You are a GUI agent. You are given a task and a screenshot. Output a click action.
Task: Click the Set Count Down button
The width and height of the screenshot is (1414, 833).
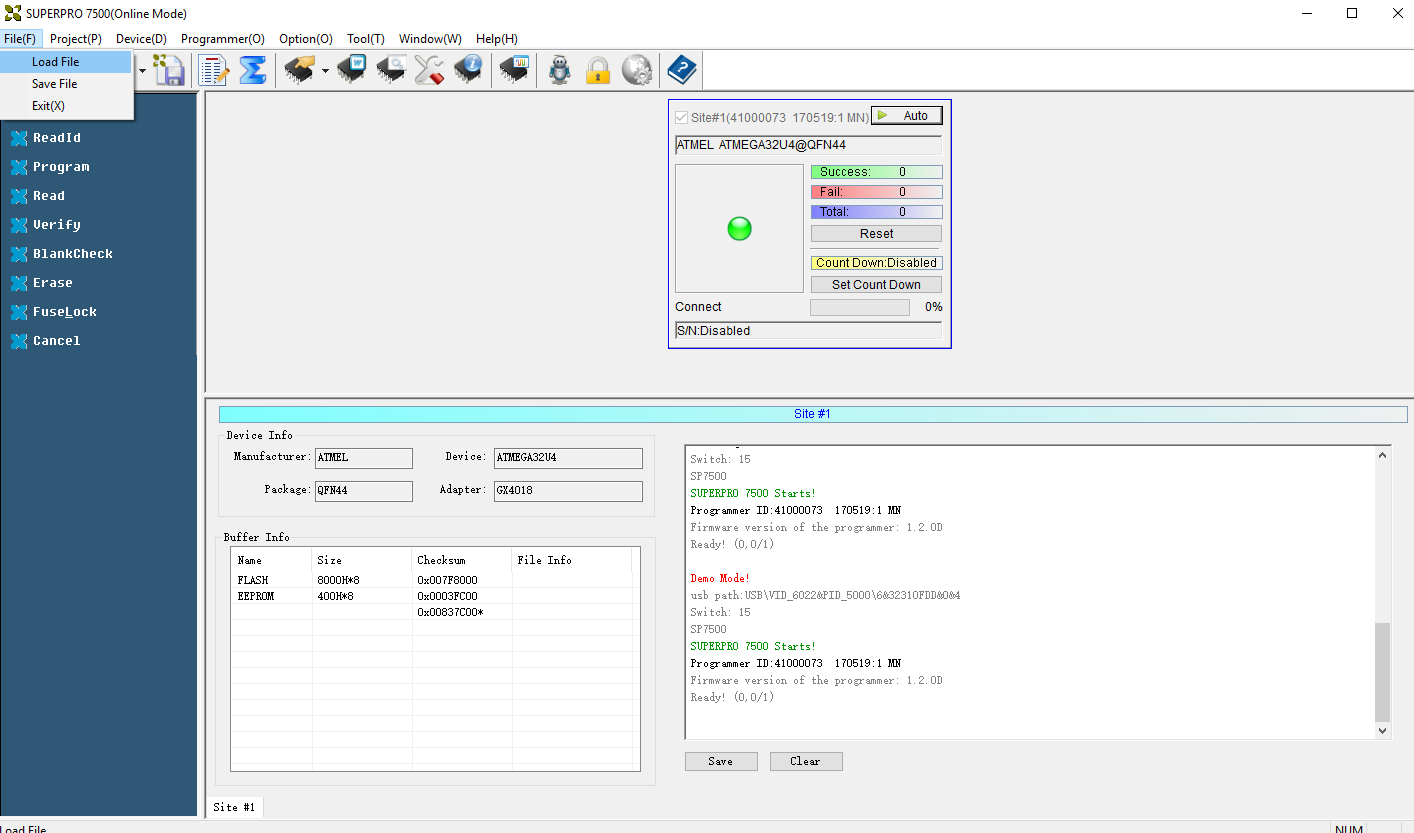point(876,285)
